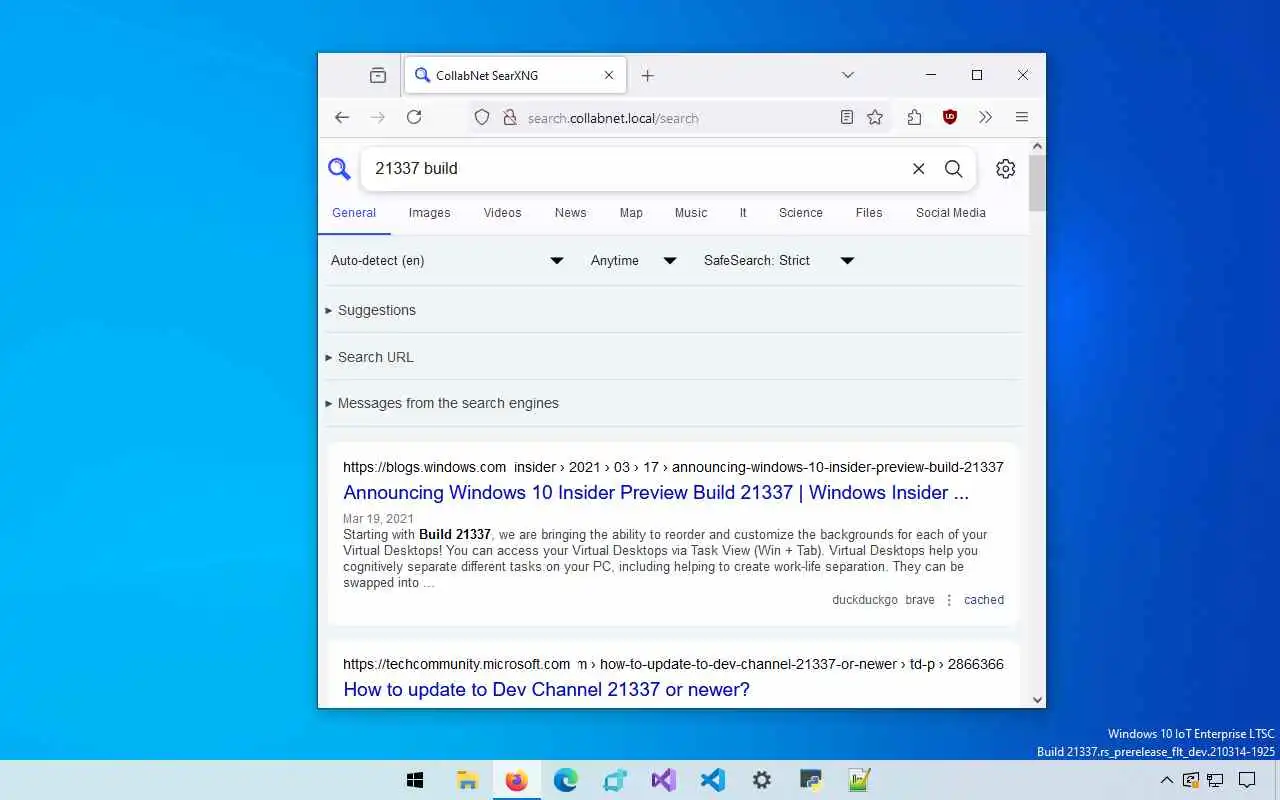Submit search with magnifier button
This screenshot has height=800, width=1280.
click(x=954, y=169)
